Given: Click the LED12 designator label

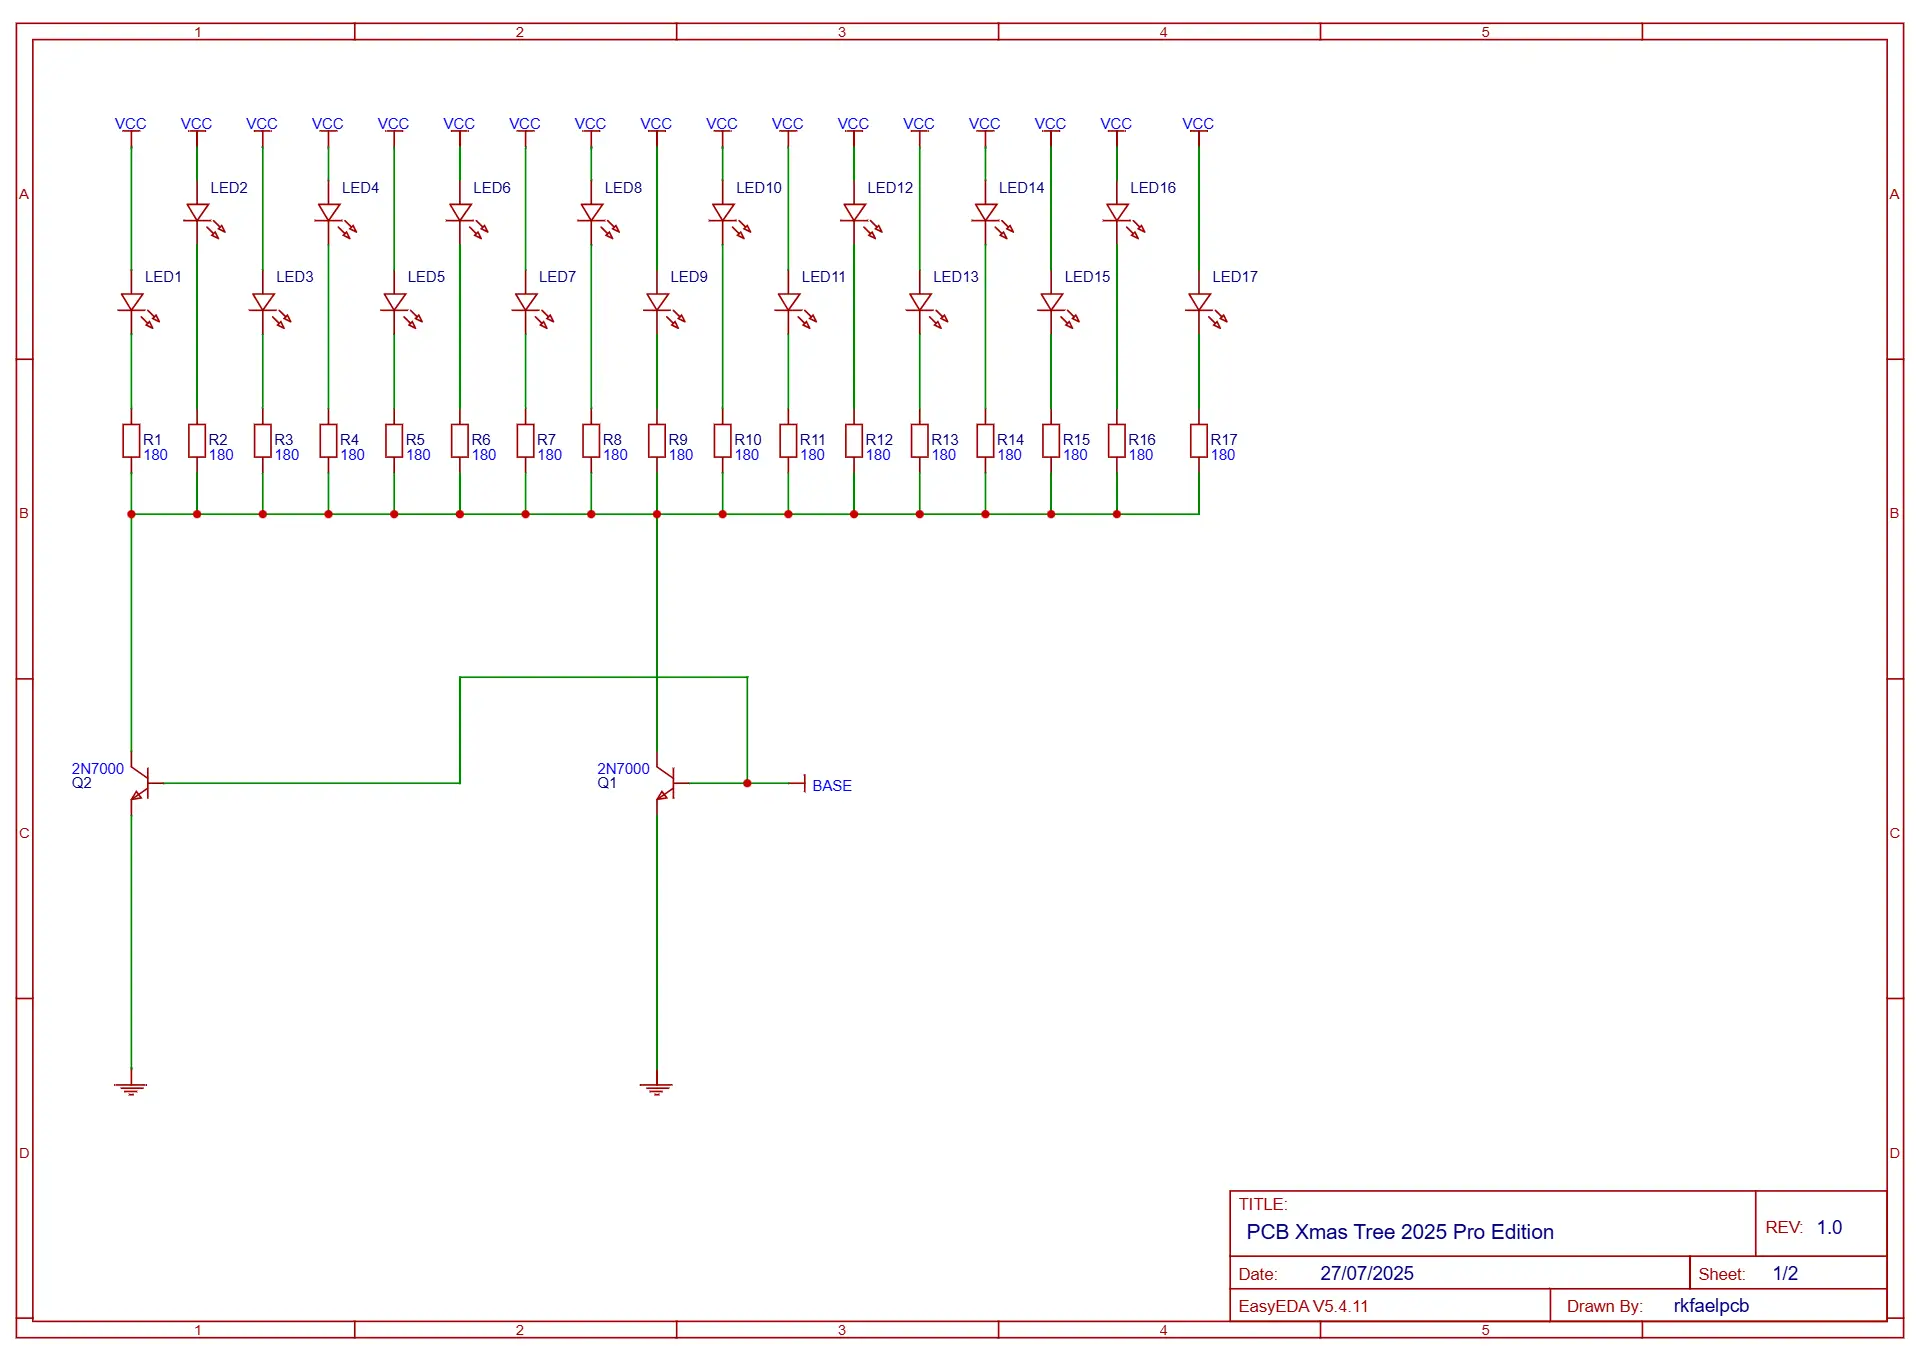Looking at the screenshot, I should click(x=890, y=188).
